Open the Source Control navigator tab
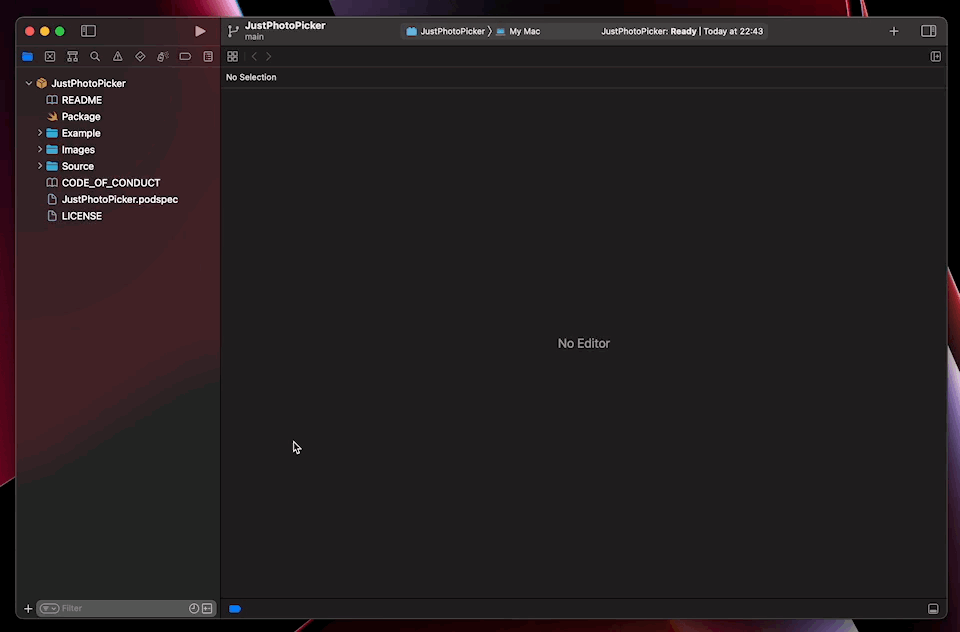The width and height of the screenshot is (960, 632). [50, 56]
